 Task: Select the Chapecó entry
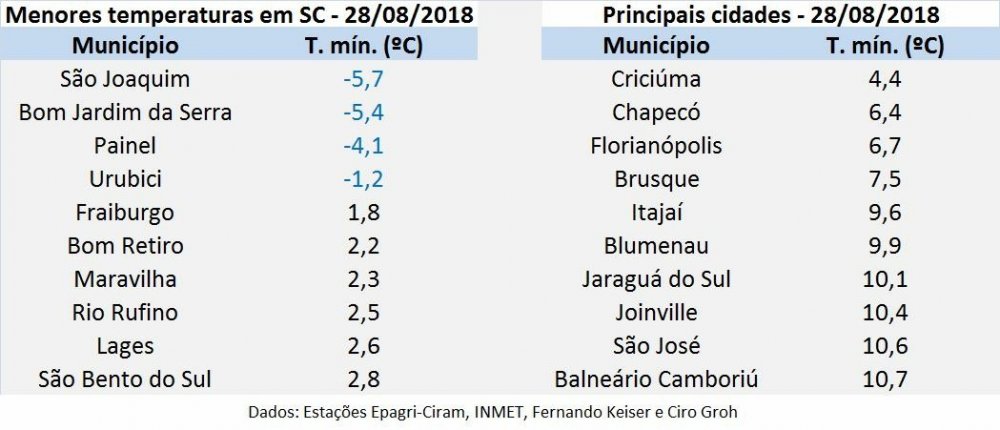(656, 112)
